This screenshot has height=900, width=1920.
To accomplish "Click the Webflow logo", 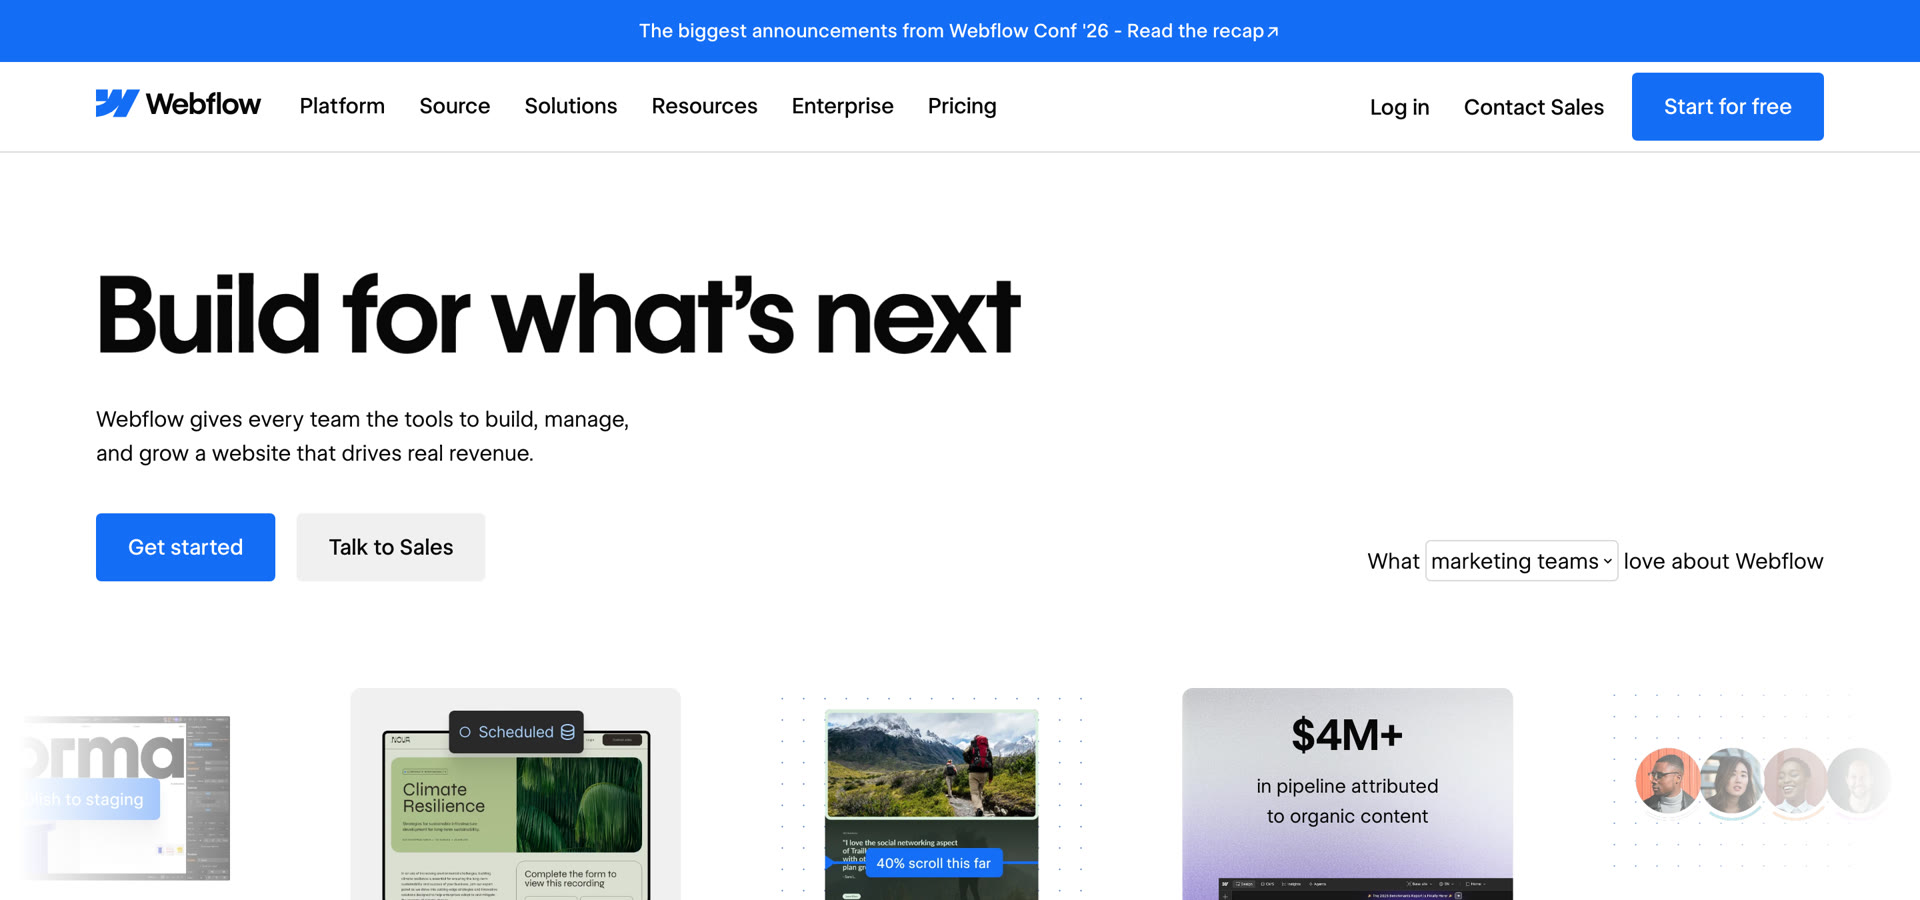I will coord(178,104).
